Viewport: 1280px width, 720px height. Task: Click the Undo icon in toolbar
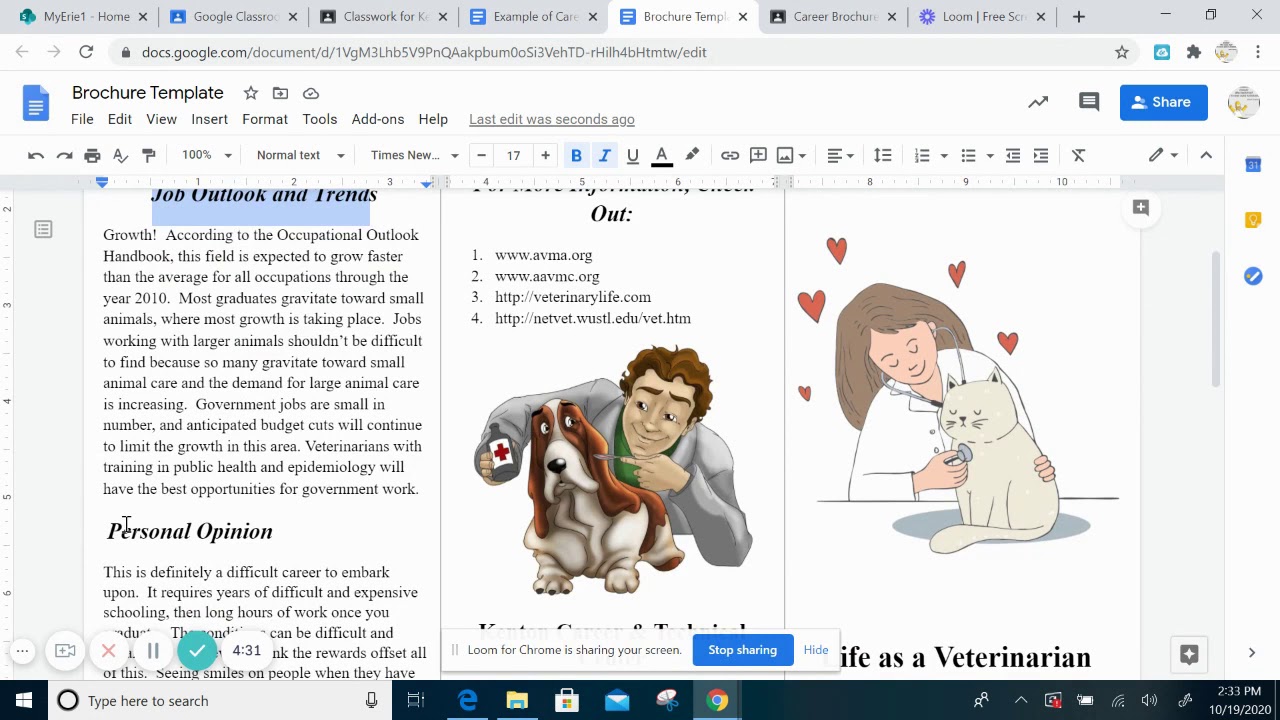[36, 155]
